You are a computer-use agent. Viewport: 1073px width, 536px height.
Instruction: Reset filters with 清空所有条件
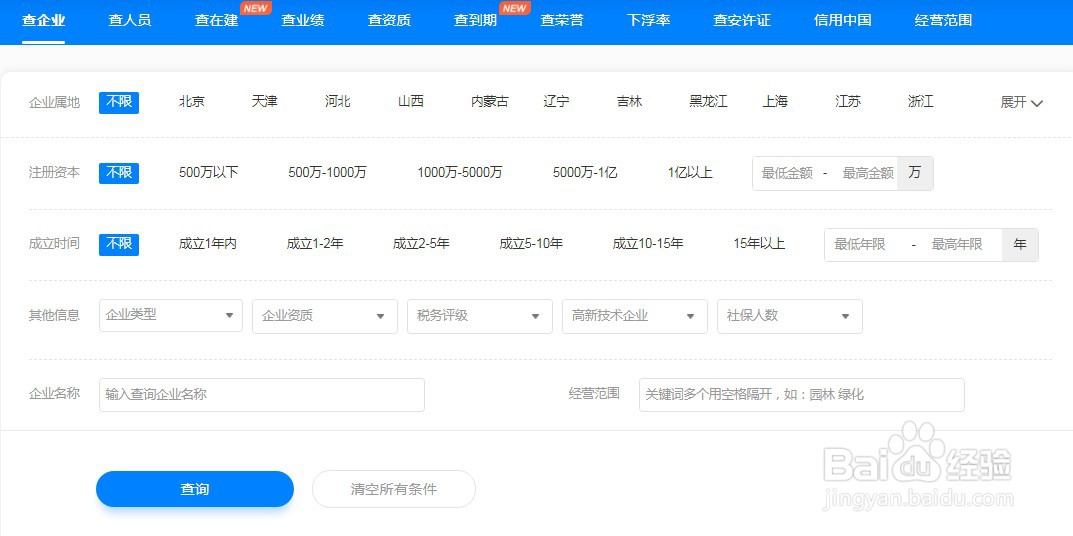[393, 489]
